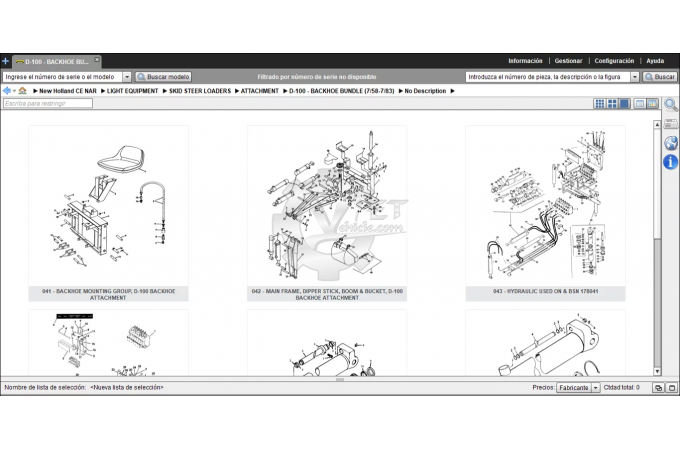Screen dimensions: 680x450
Task: Open the bottom-left partially visible valve diagram thumbnail
Action: 108,343
